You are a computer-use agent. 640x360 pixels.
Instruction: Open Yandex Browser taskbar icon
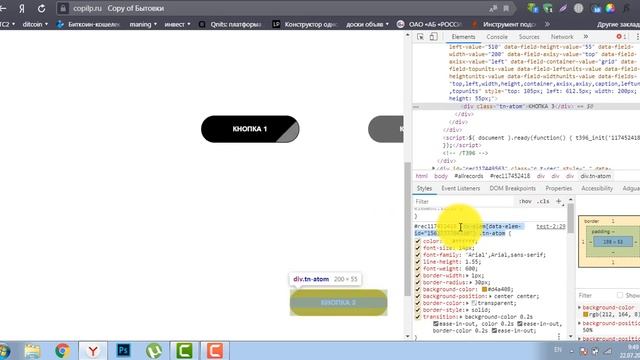[x=93, y=351]
